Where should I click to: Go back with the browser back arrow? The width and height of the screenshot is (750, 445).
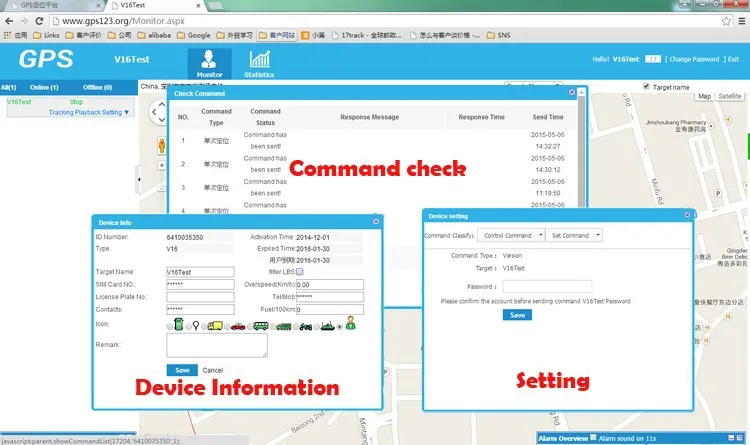click(9, 21)
